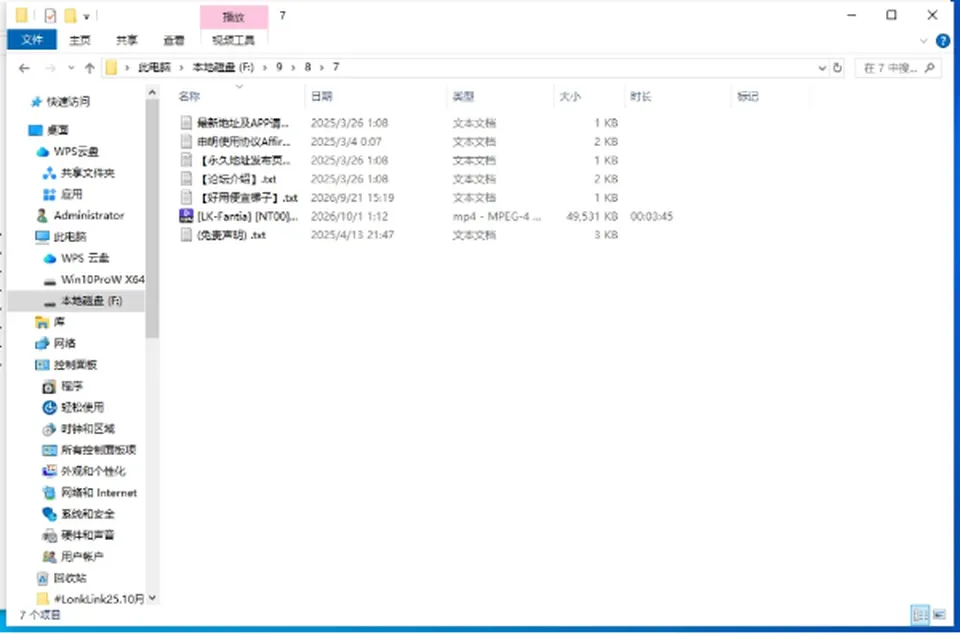This screenshot has width=960, height=634.
Task: Switch to details view in the status bar
Action: pos(919,614)
